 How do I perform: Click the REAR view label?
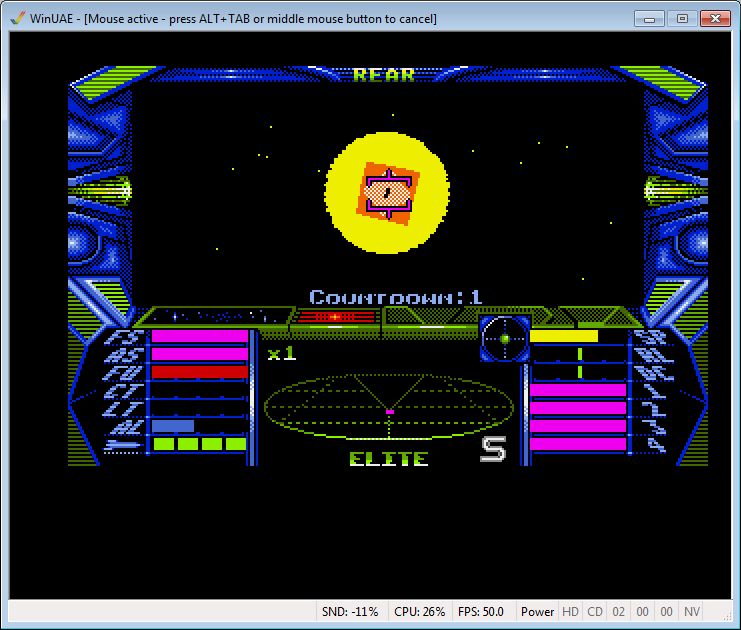(384, 75)
